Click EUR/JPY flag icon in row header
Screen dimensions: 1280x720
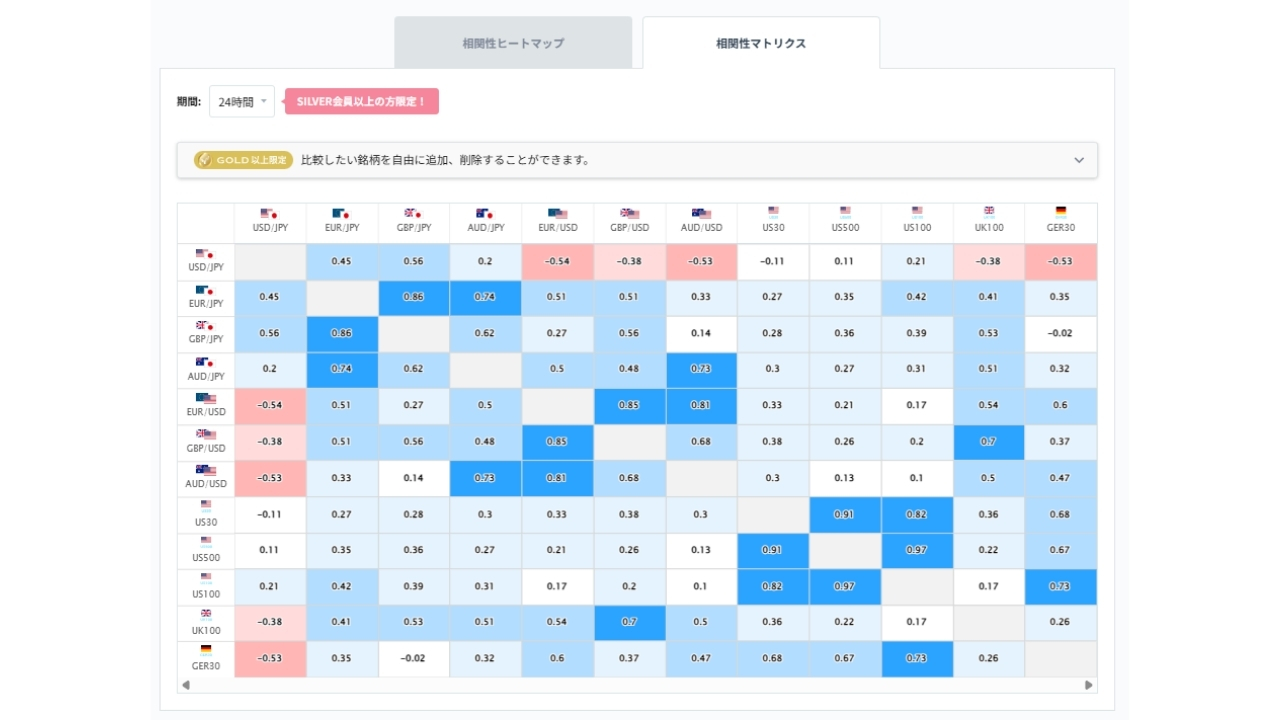206,290
